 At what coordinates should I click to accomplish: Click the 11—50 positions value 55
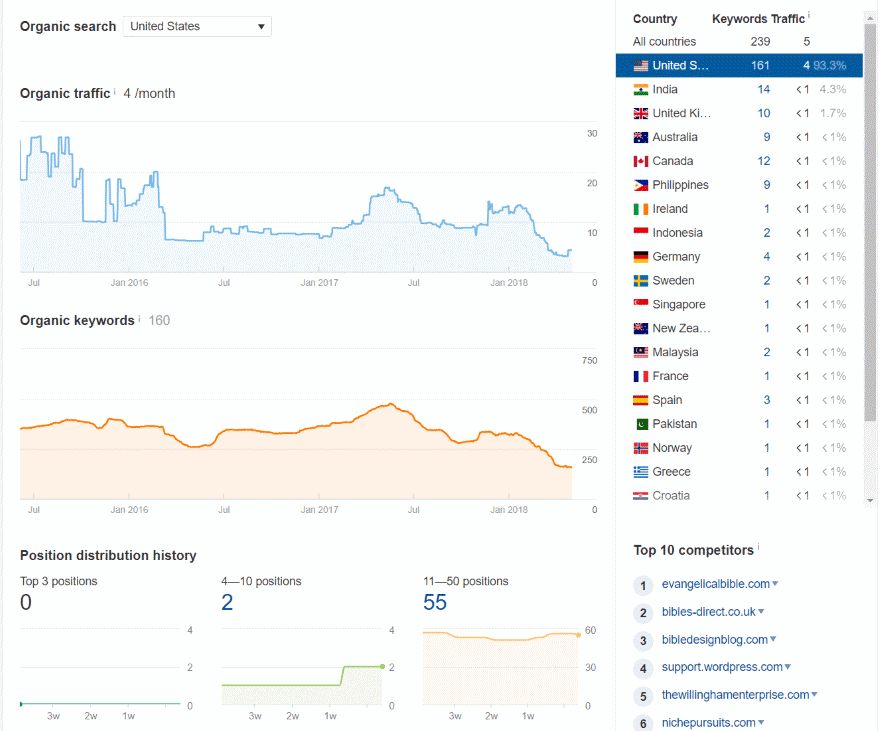pos(435,603)
